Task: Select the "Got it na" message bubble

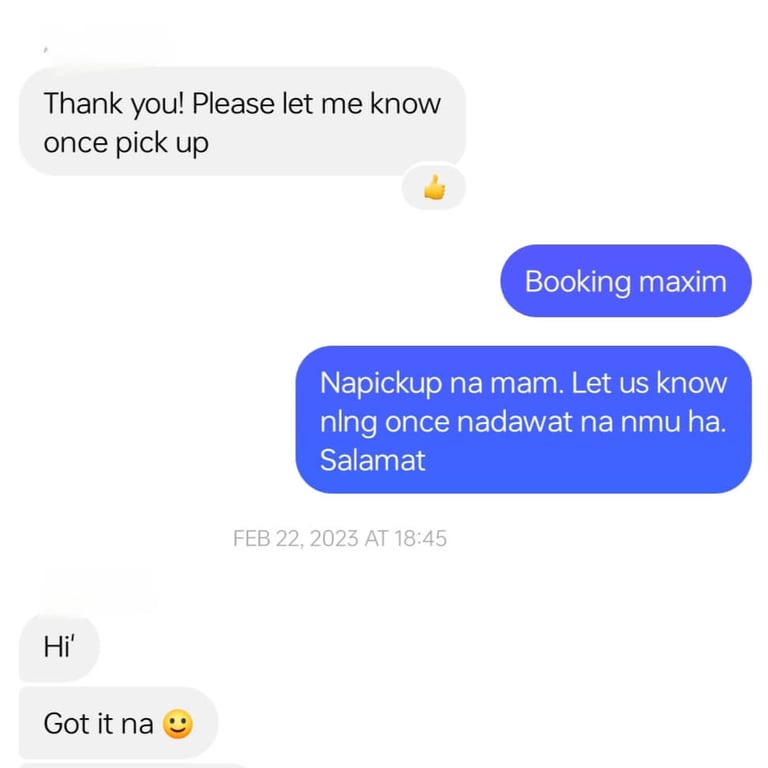Action: (118, 723)
